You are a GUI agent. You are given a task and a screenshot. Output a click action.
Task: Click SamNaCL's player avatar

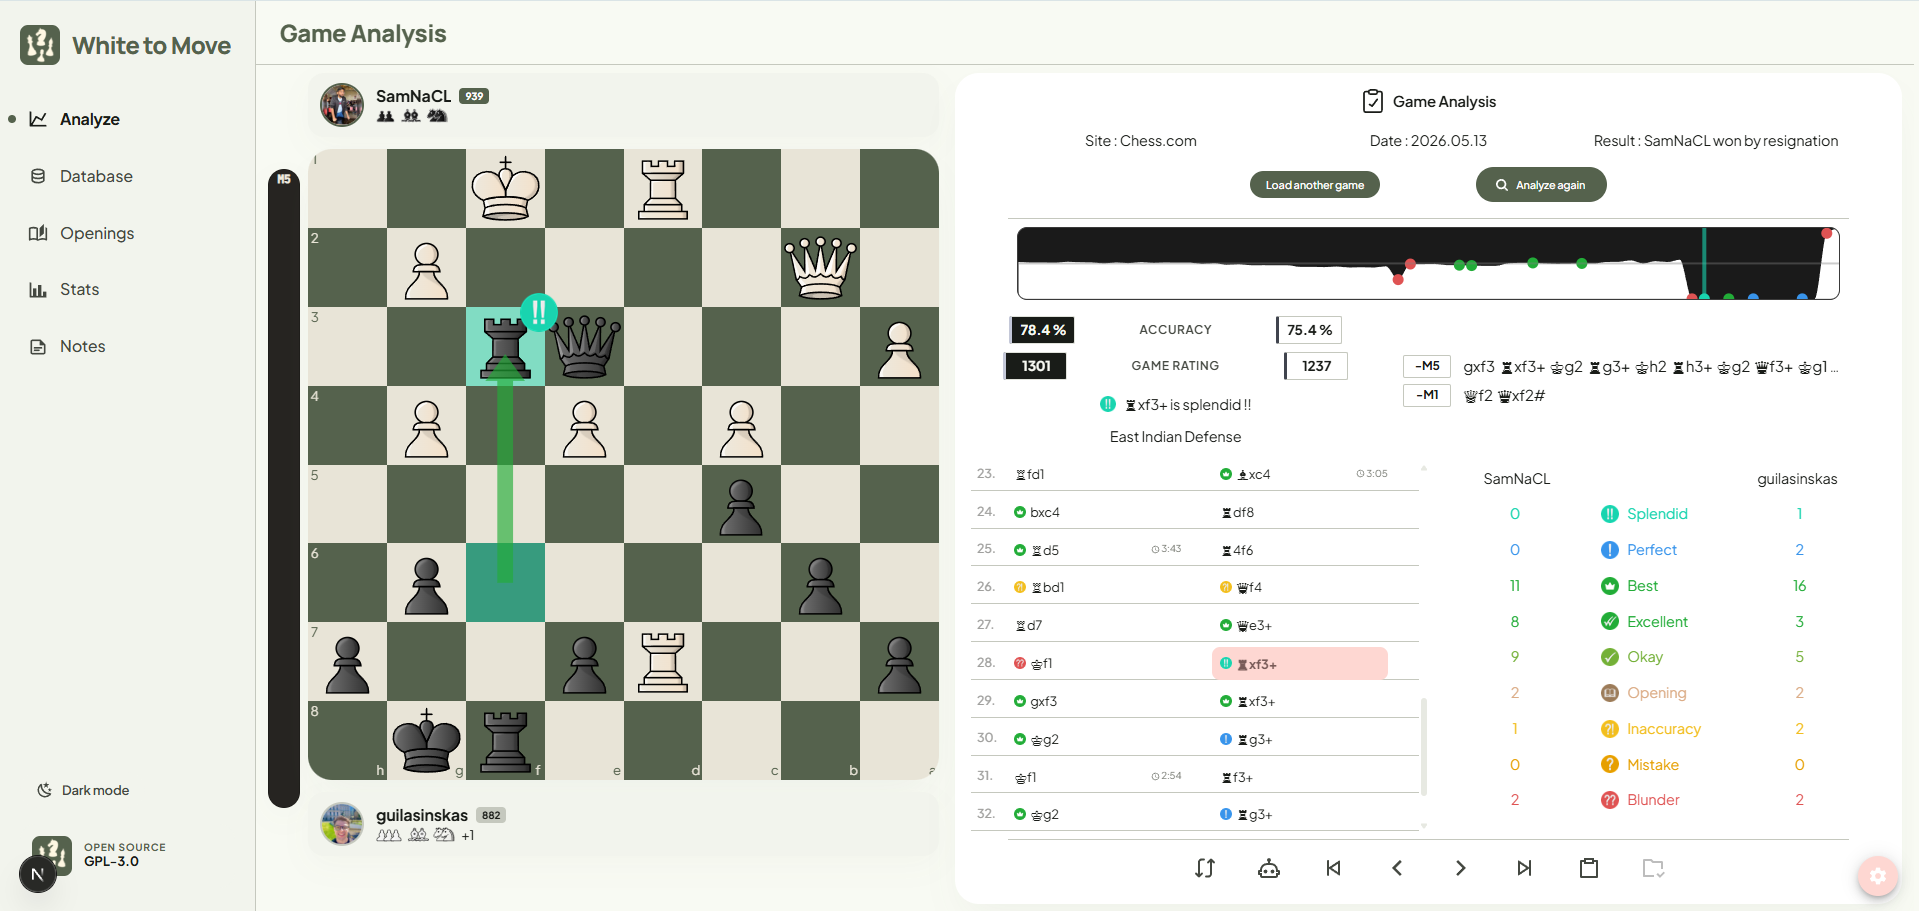pos(342,105)
